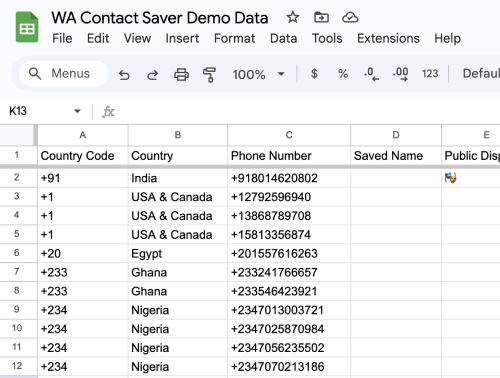Click the undo arrow in toolbar
500x378 pixels.
point(124,75)
